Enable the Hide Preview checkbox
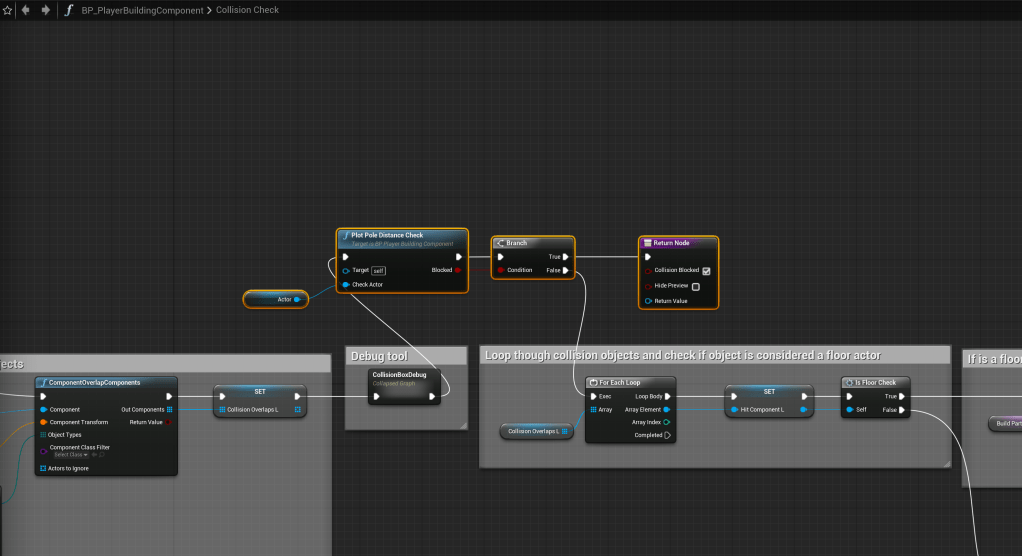 coord(696,286)
